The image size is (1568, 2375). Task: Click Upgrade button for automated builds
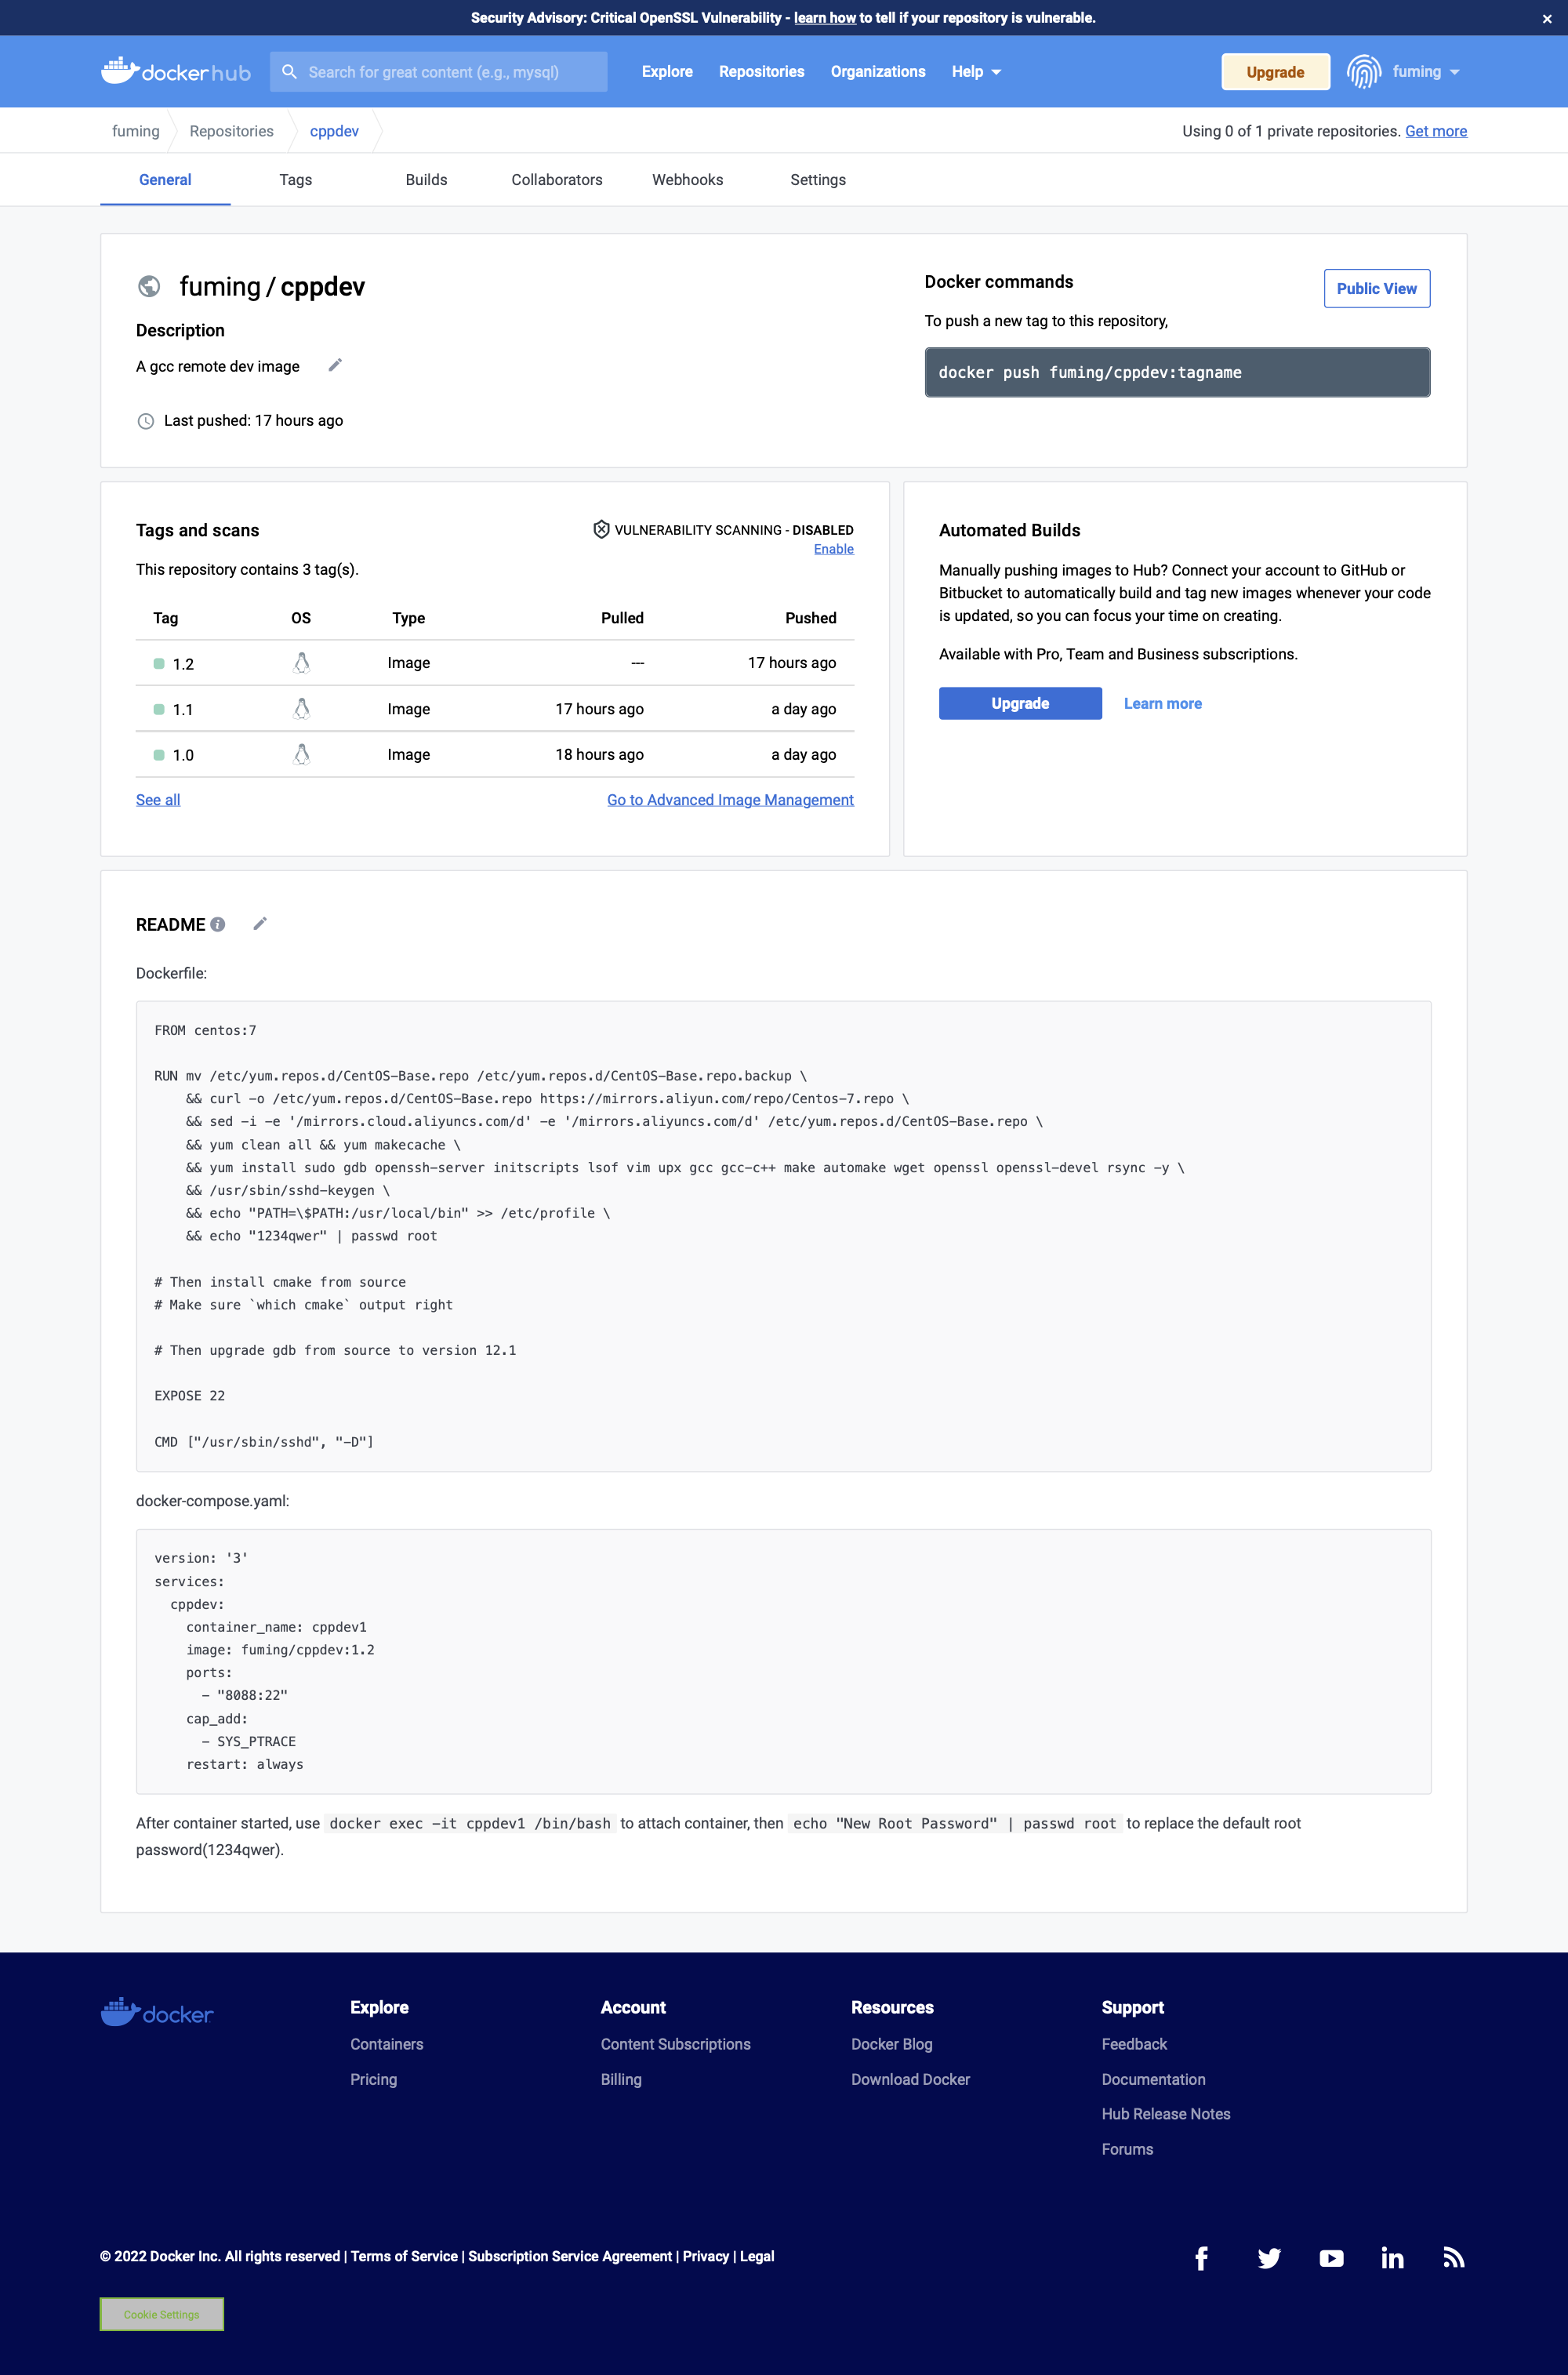[x=1020, y=702]
